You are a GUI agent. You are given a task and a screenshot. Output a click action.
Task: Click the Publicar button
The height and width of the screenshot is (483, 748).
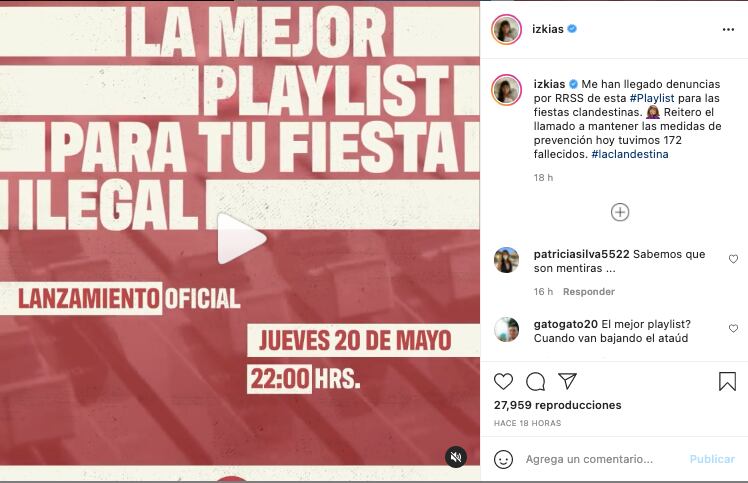click(712, 459)
